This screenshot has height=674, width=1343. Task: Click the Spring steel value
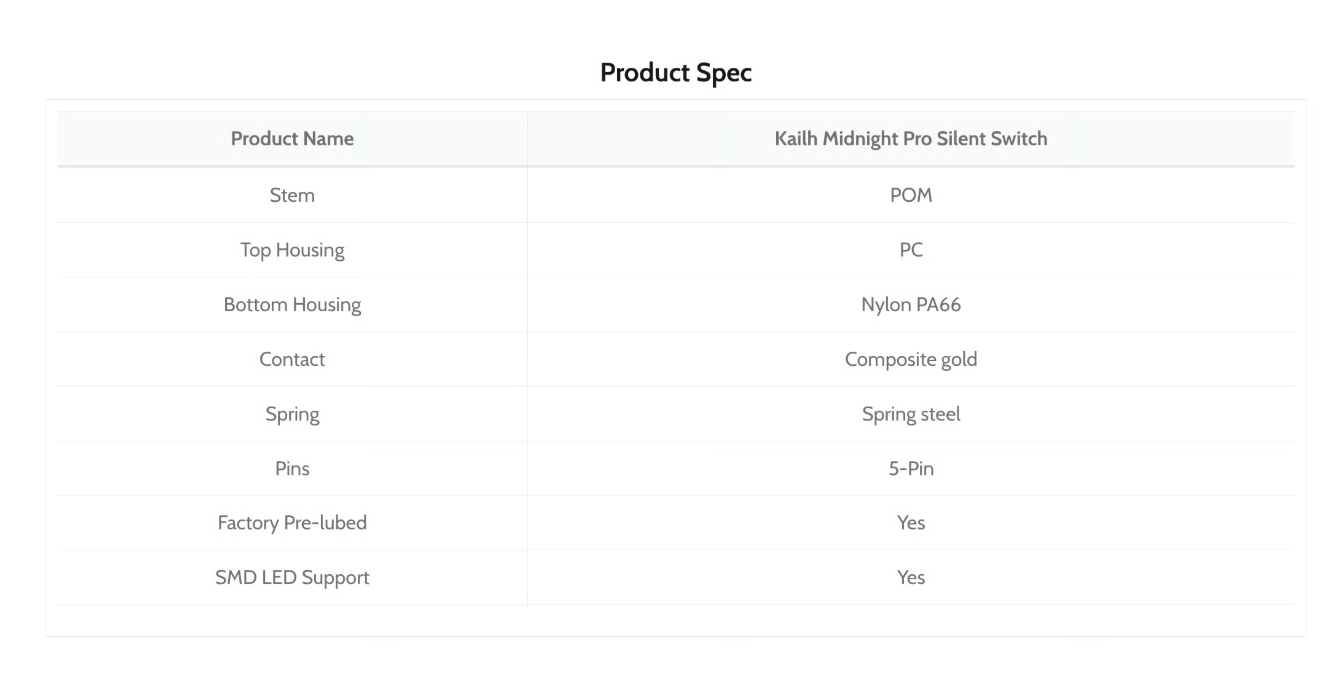coord(911,415)
